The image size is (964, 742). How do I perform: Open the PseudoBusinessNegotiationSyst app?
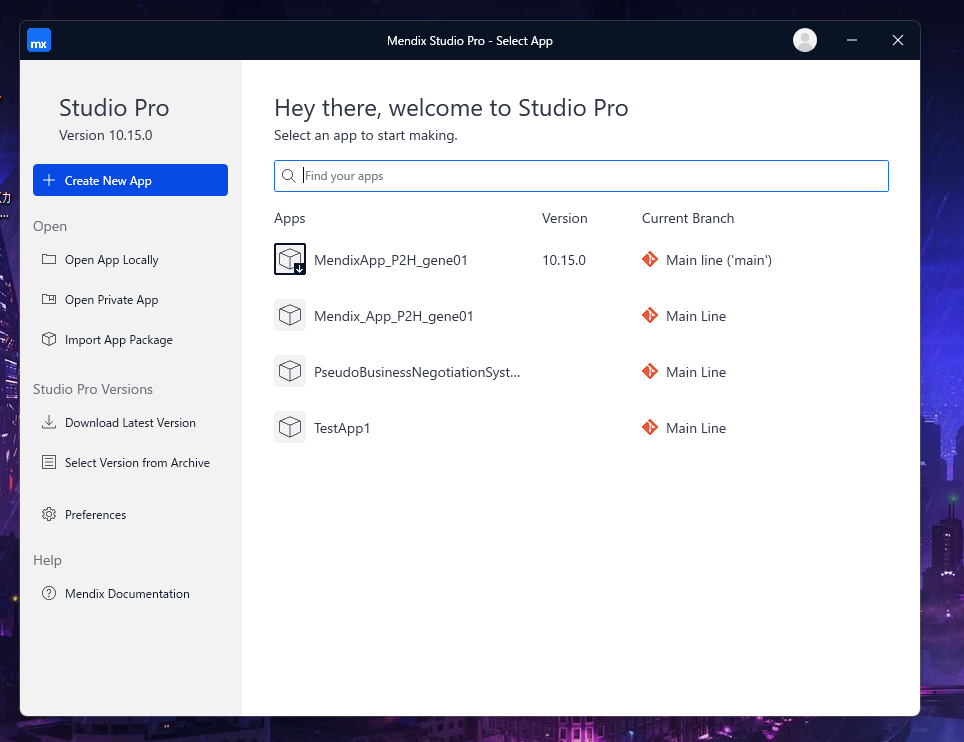click(415, 372)
